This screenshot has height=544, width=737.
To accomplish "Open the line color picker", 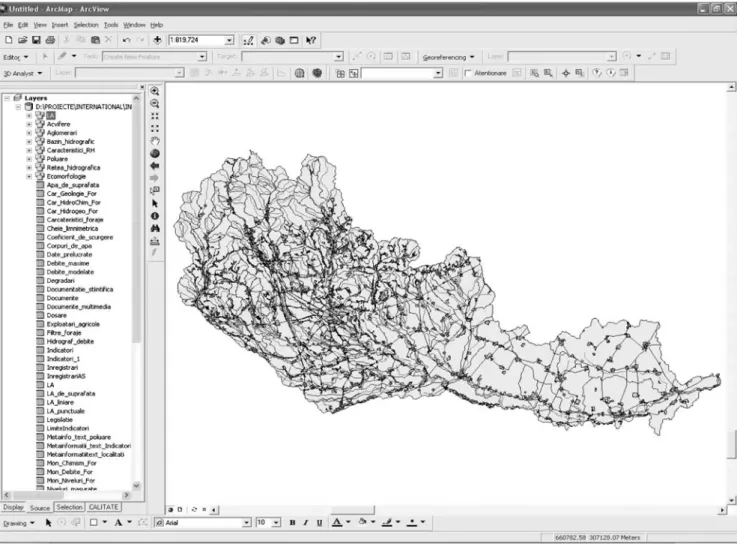I will [387, 523].
